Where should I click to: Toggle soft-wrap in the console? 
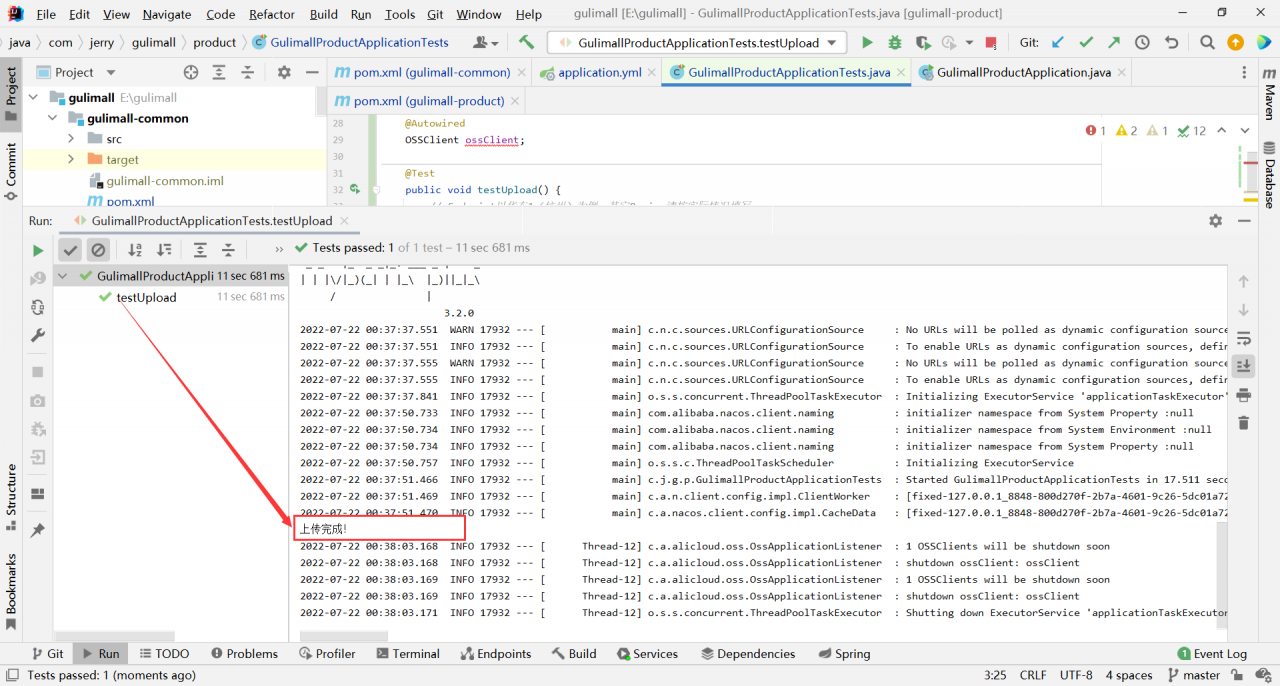pyautogui.click(x=1243, y=338)
